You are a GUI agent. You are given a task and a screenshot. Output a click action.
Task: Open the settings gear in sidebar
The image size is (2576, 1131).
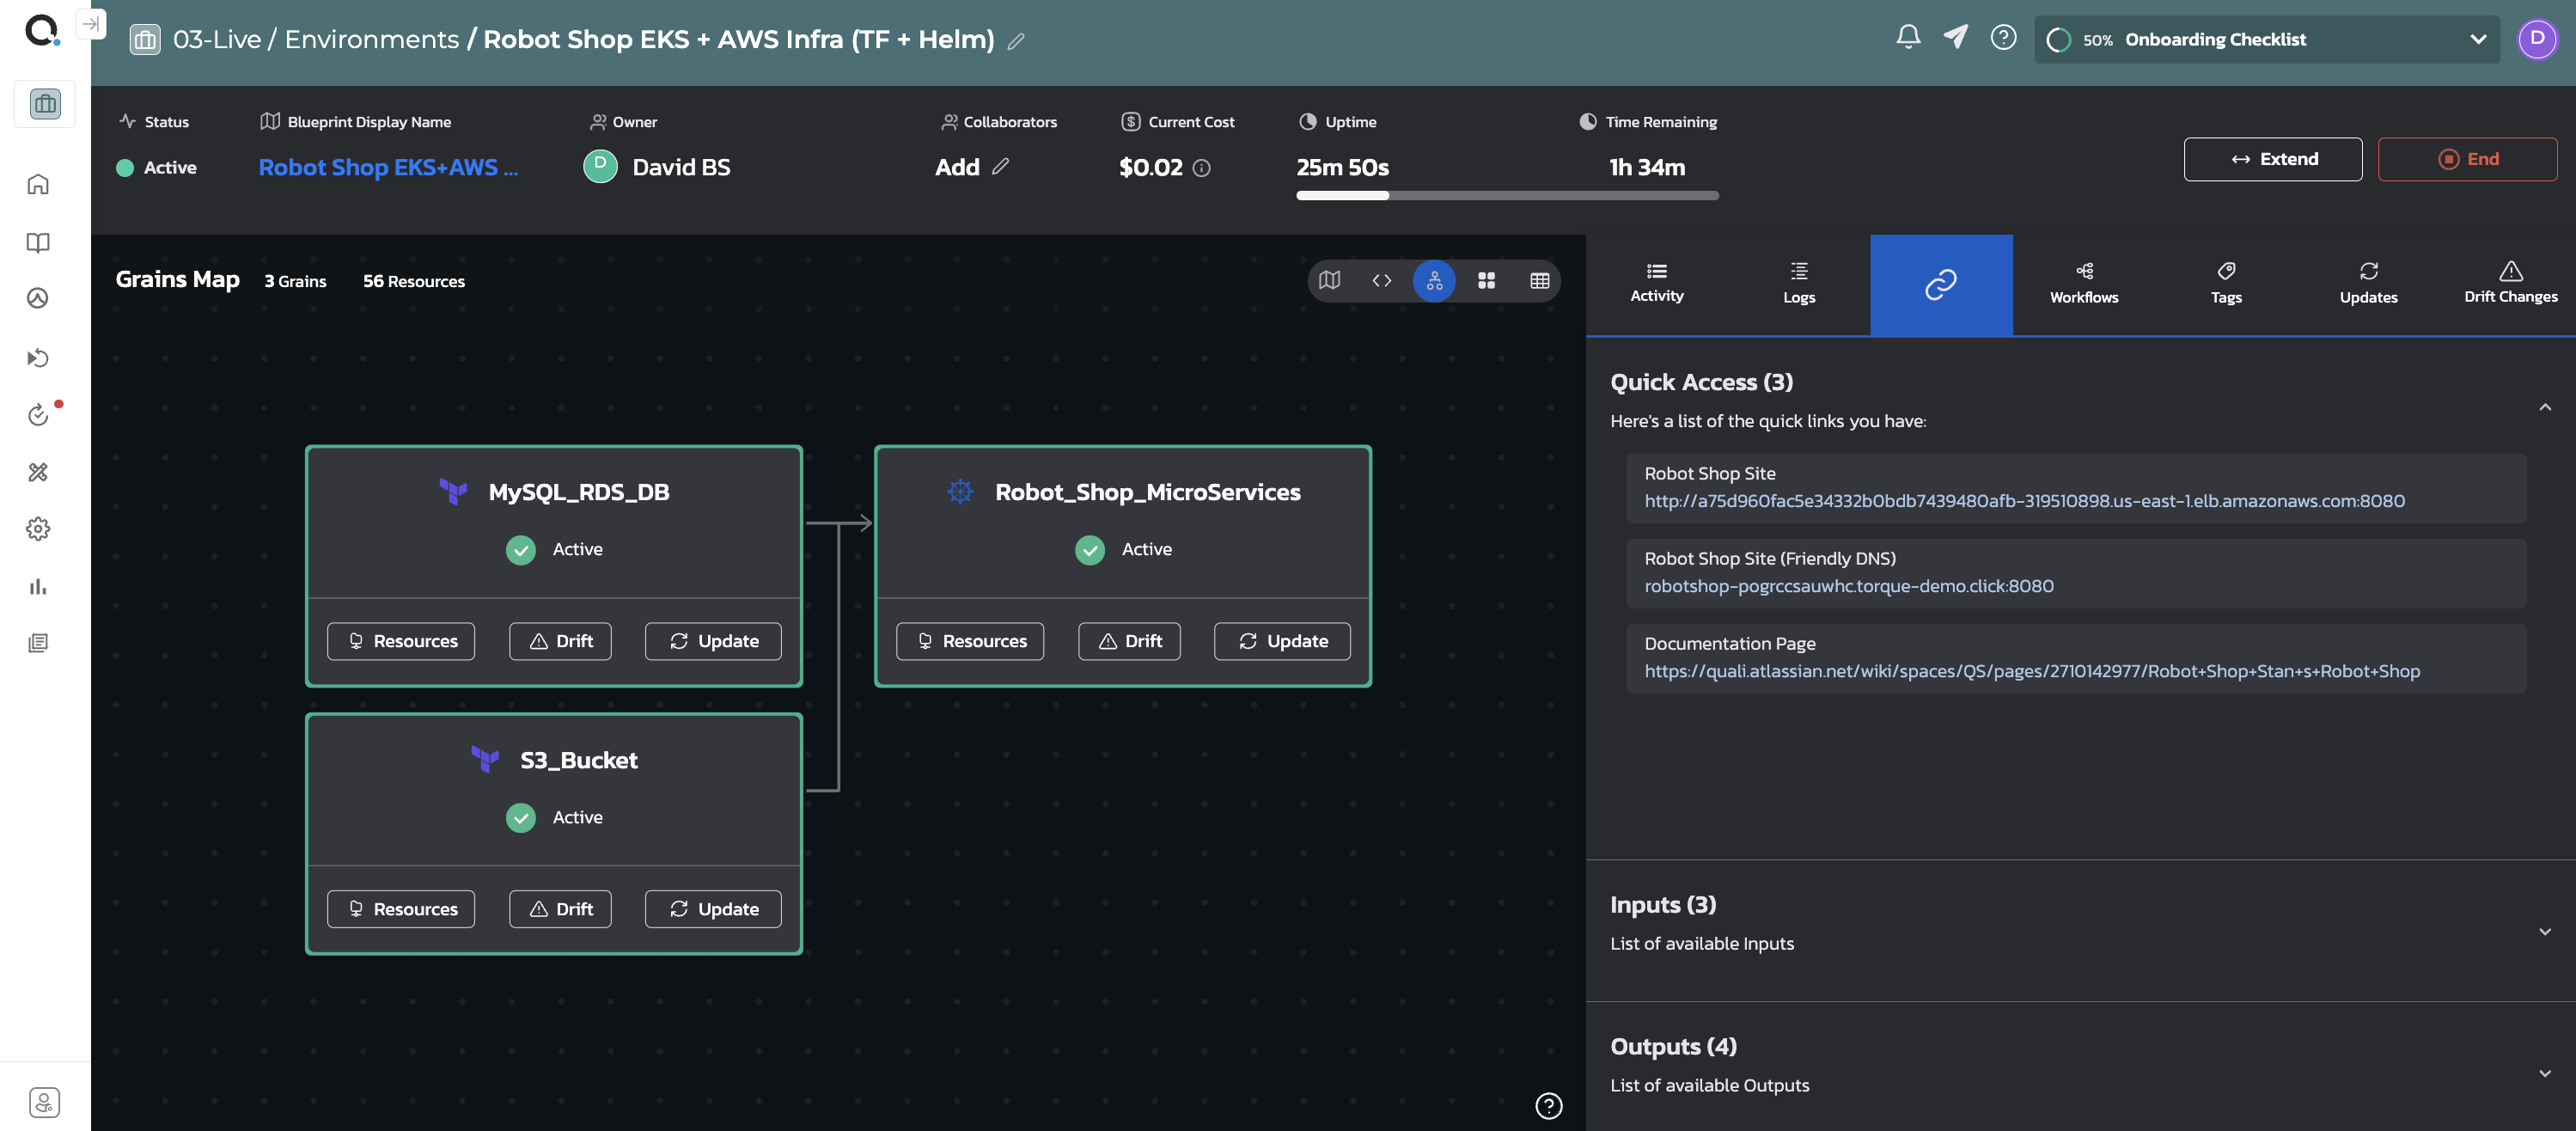pyautogui.click(x=38, y=528)
